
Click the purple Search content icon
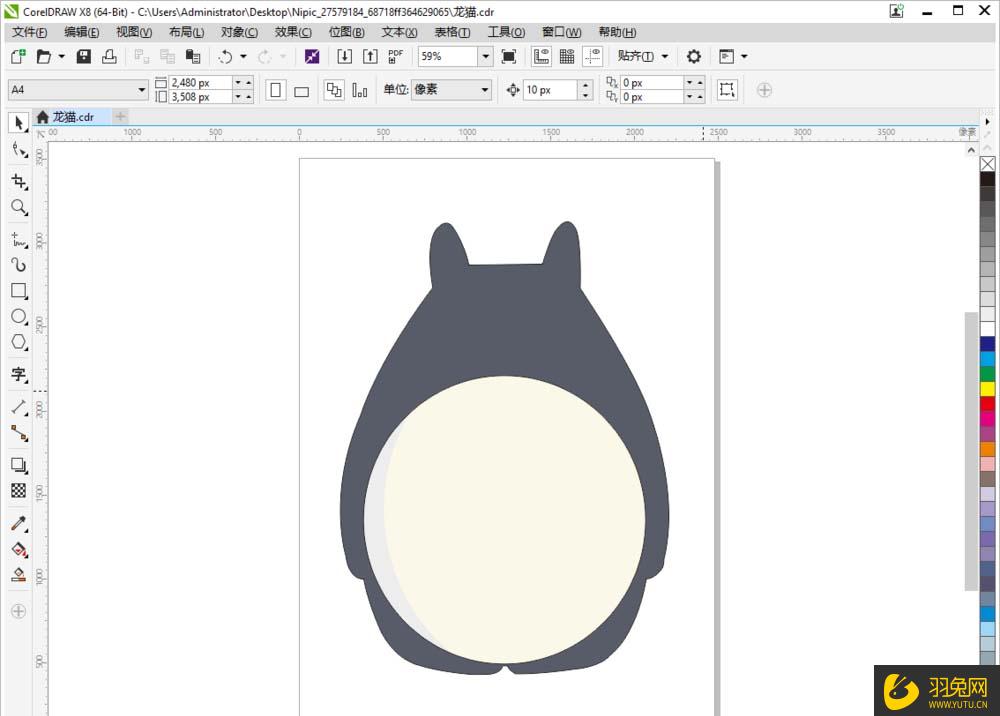click(312, 57)
